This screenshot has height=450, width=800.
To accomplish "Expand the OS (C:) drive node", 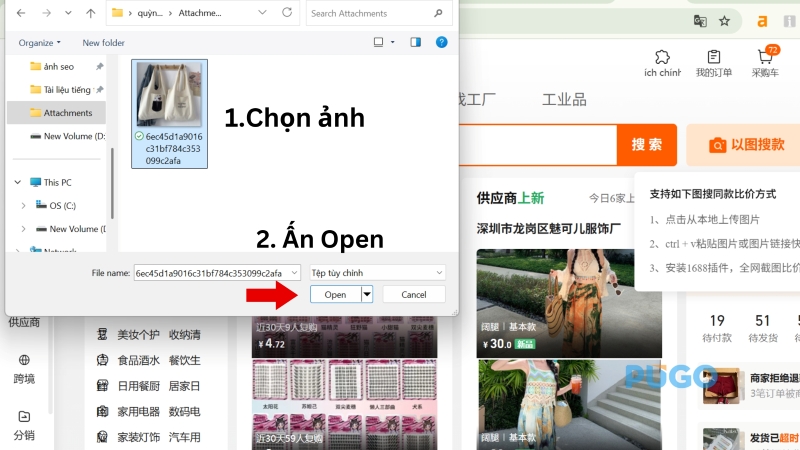I will (23, 206).
